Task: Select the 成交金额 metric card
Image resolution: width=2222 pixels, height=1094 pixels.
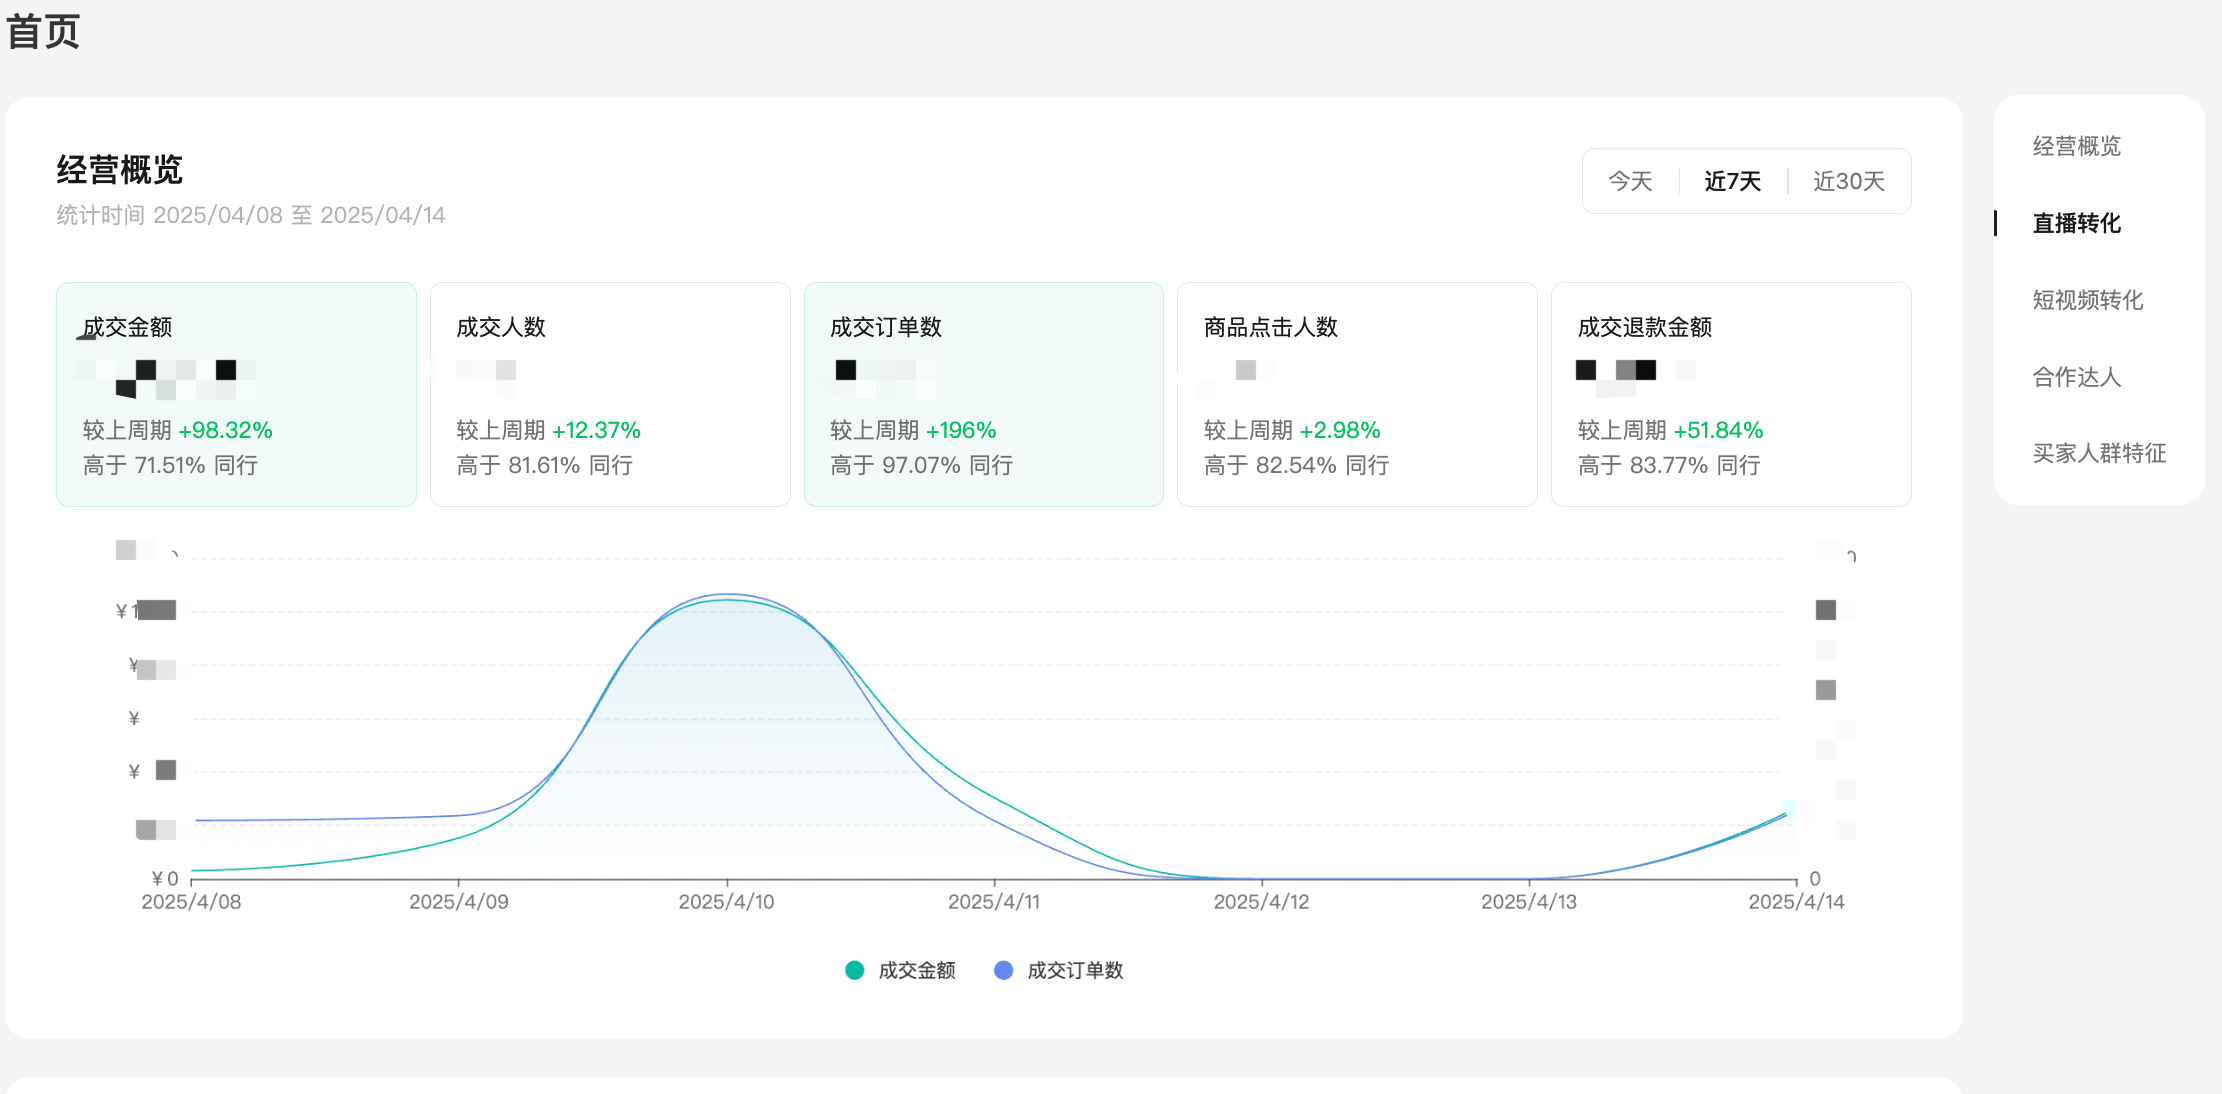Action: pos(236,394)
